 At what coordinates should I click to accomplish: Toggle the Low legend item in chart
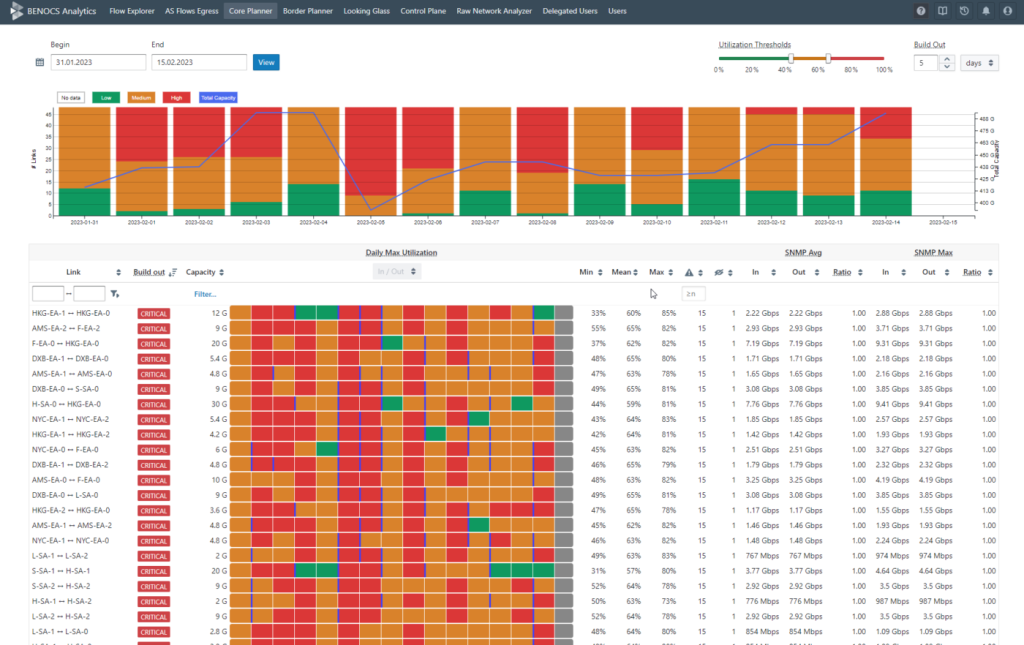[106, 98]
